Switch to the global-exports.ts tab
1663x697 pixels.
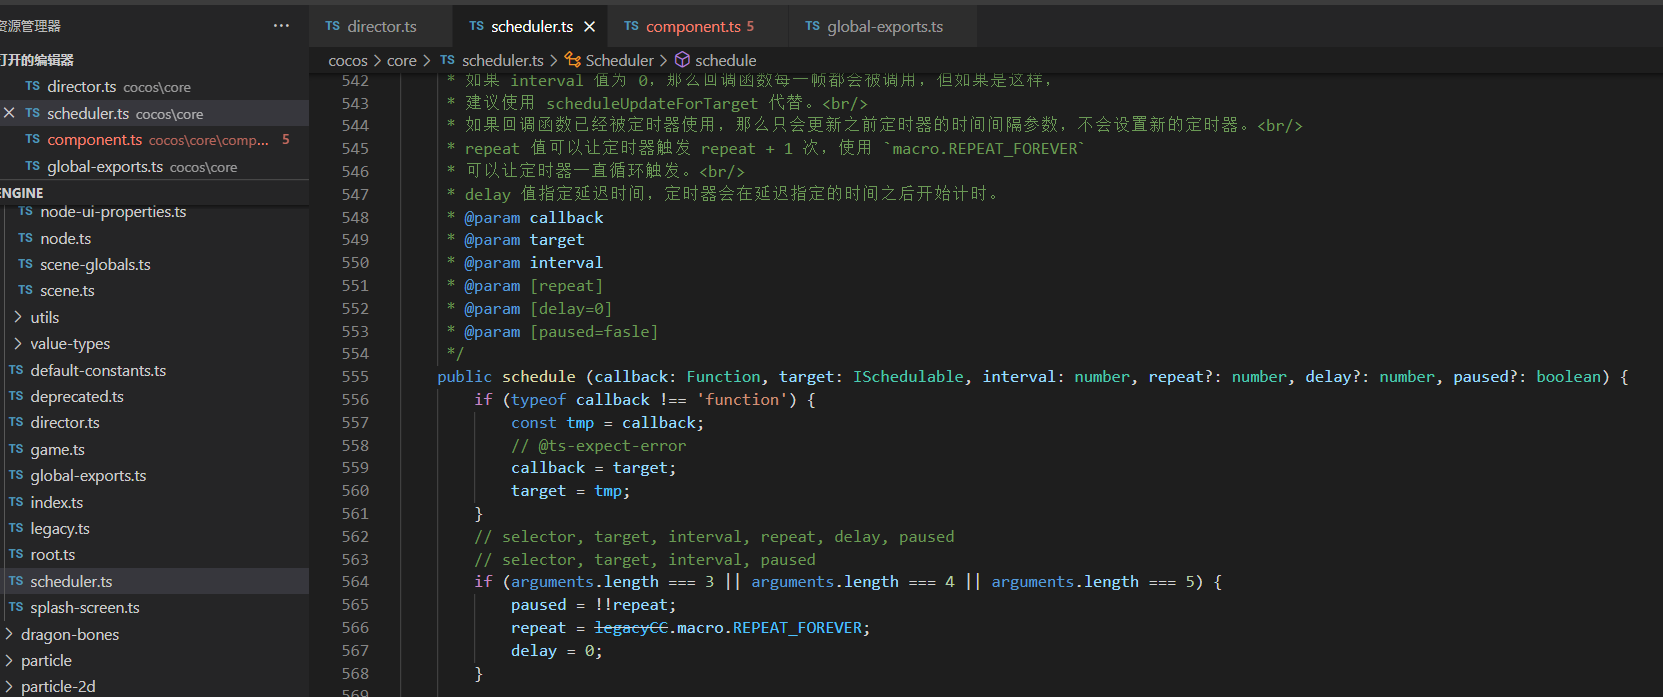885,27
